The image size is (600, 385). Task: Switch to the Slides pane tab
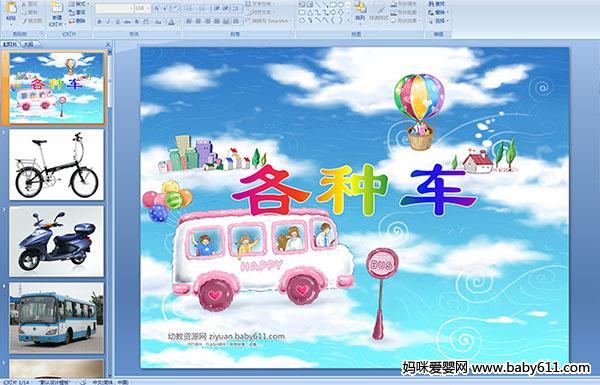click(10, 44)
